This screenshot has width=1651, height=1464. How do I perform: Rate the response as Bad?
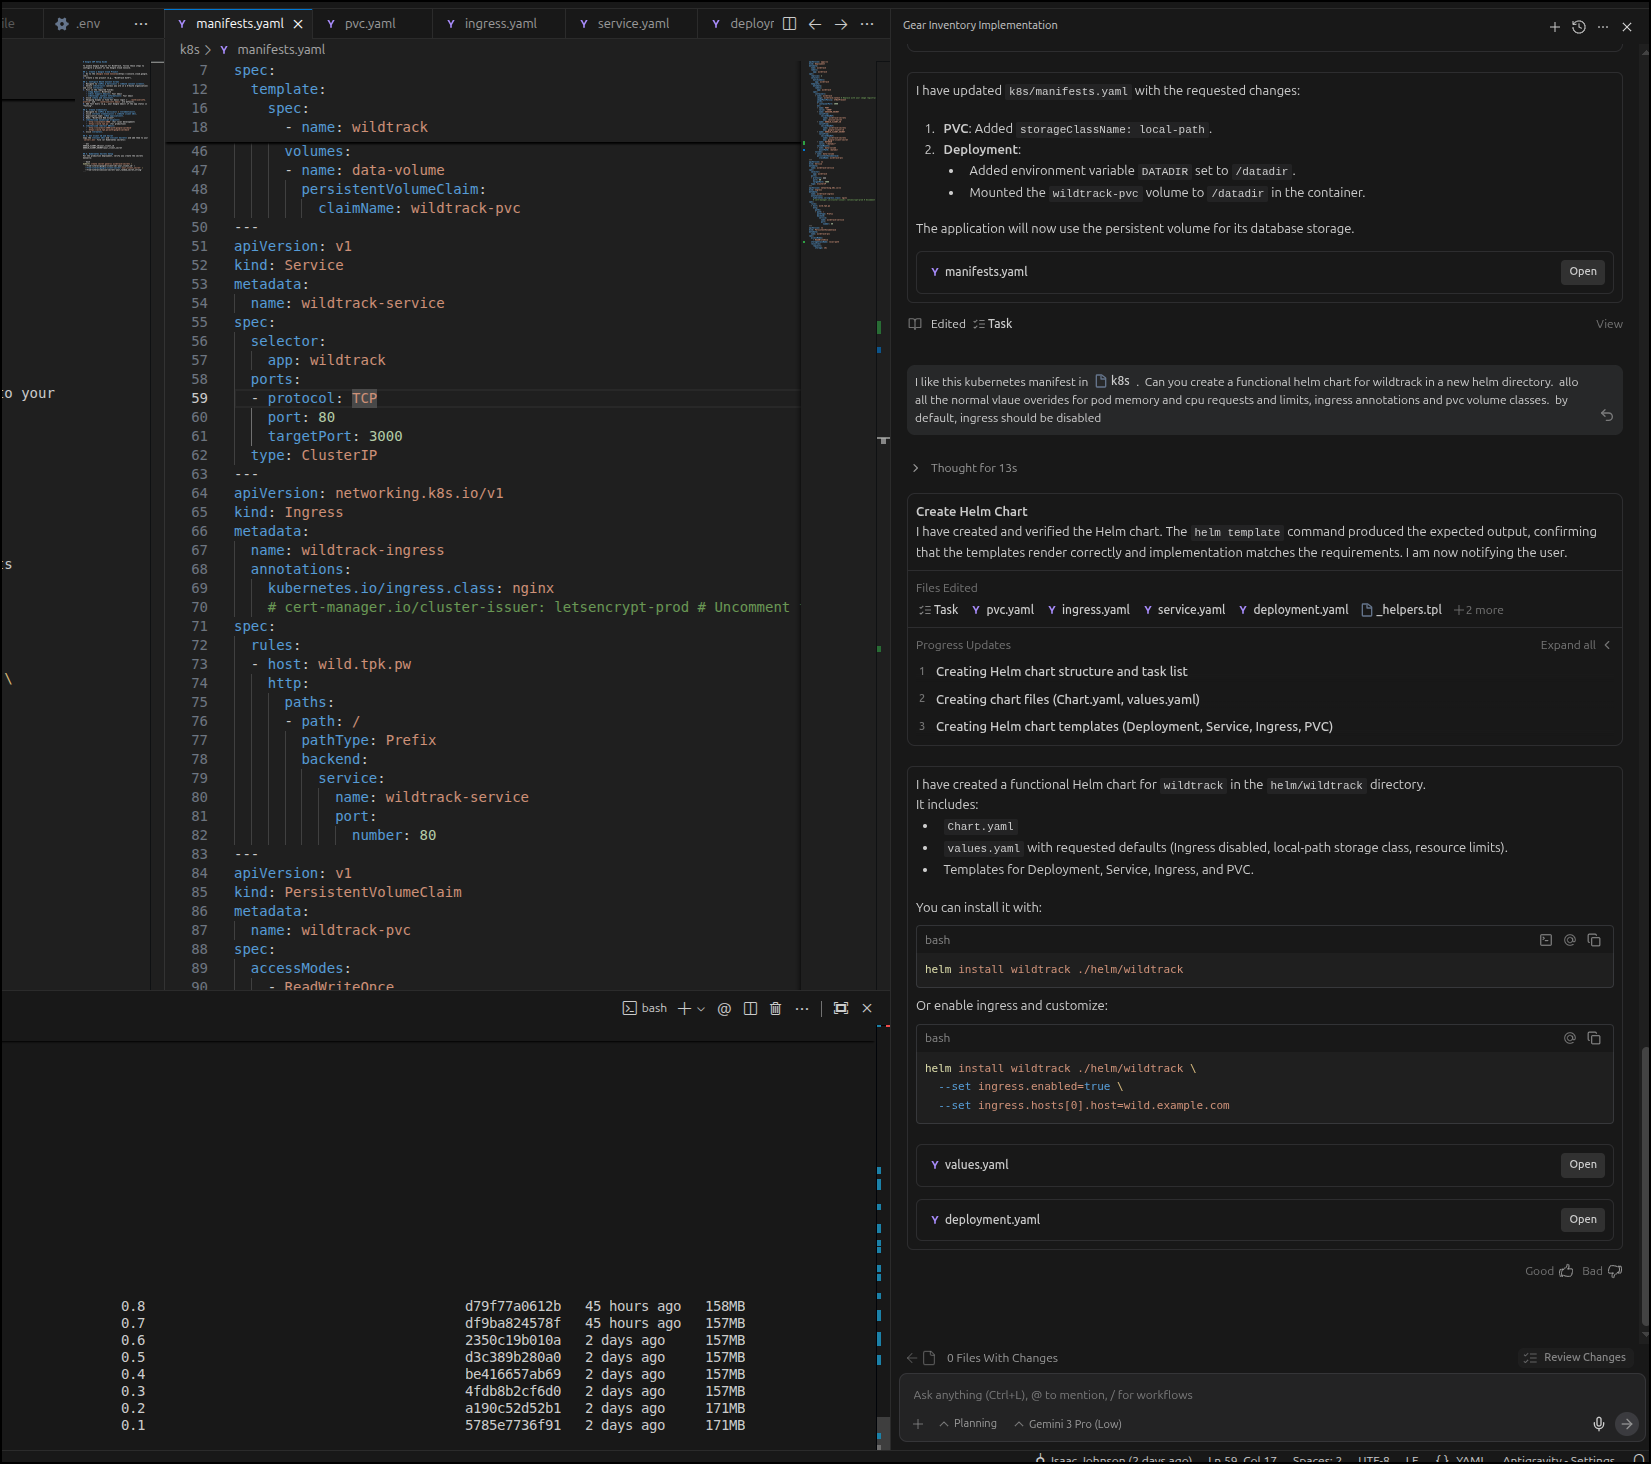pos(1602,1271)
